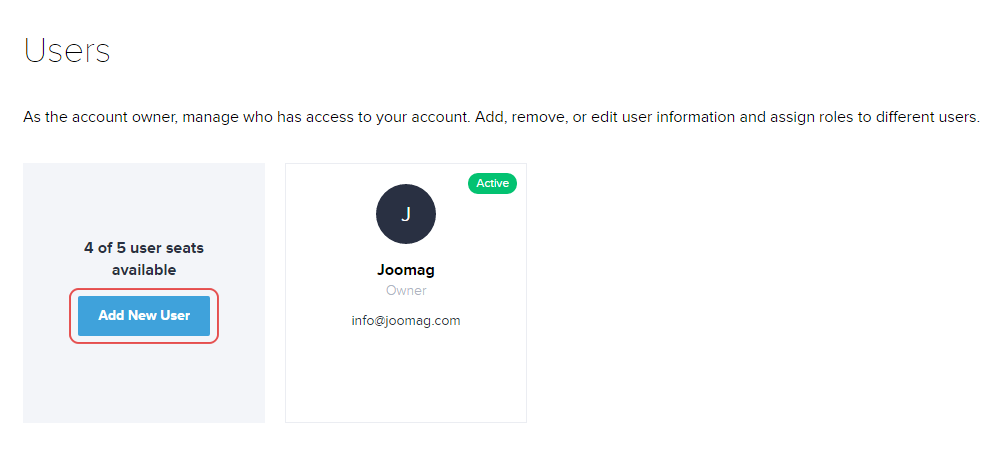
Task: Click the sentence starting "As the account owner"
Action: click(x=245, y=117)
